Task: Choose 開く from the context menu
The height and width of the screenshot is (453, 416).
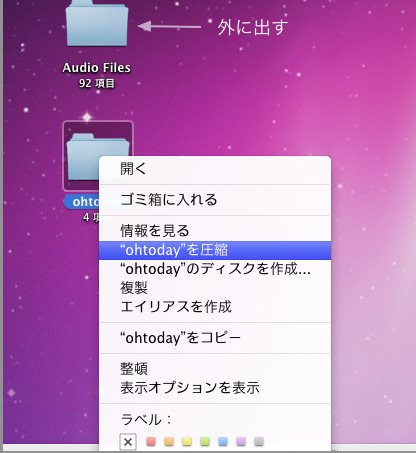Action: (215, 169)
